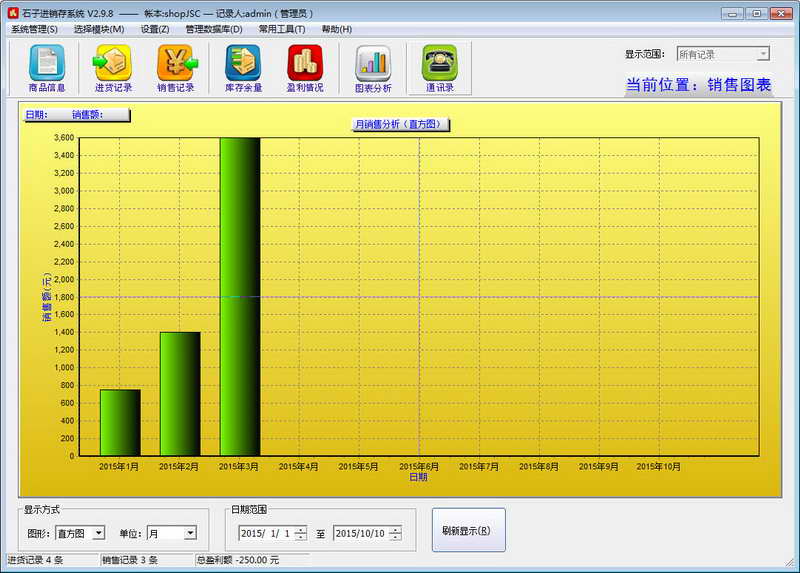Click status bar 总盈利额 -250.00 元
The width and height of the screenshot is (800, 573).
[x=238, y=560]
